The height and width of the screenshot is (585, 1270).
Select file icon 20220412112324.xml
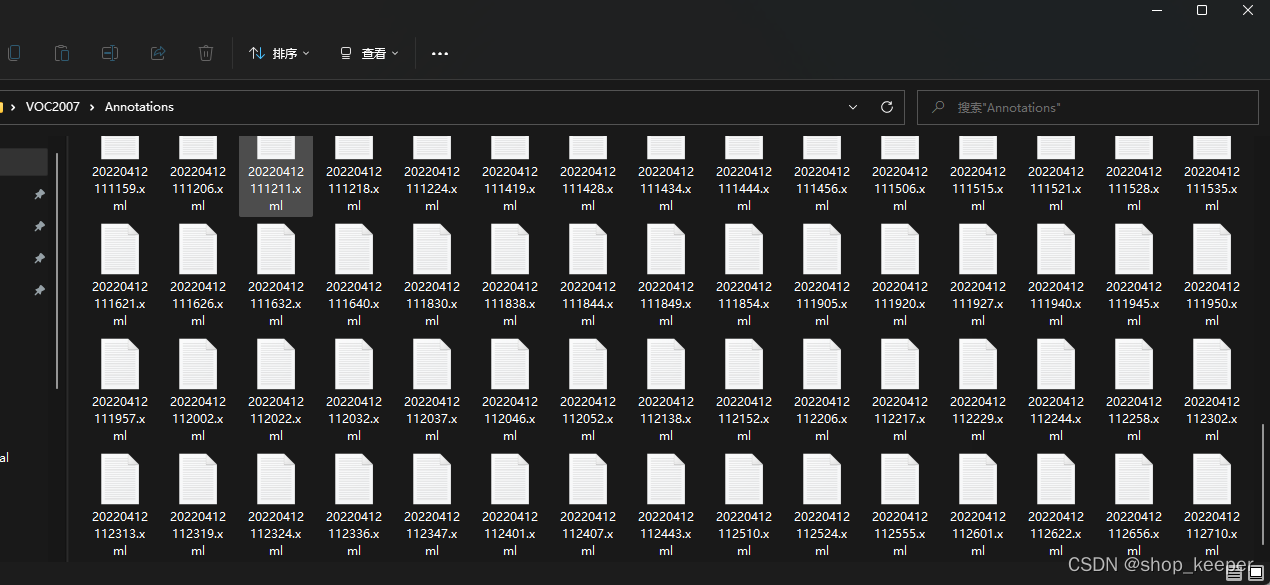[x=276, y=479]
